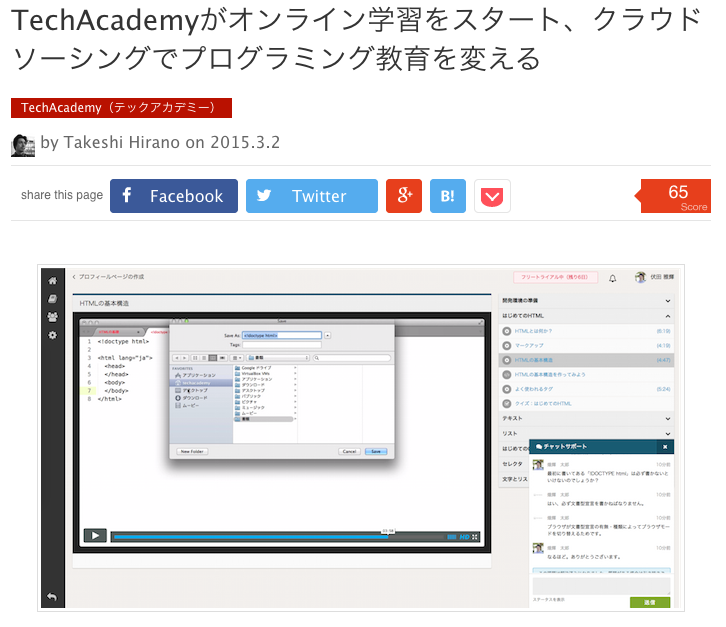The width and height of the screenshot is (726, 627).
Task: Click the notification bell icon
Action: click(613, 278)
